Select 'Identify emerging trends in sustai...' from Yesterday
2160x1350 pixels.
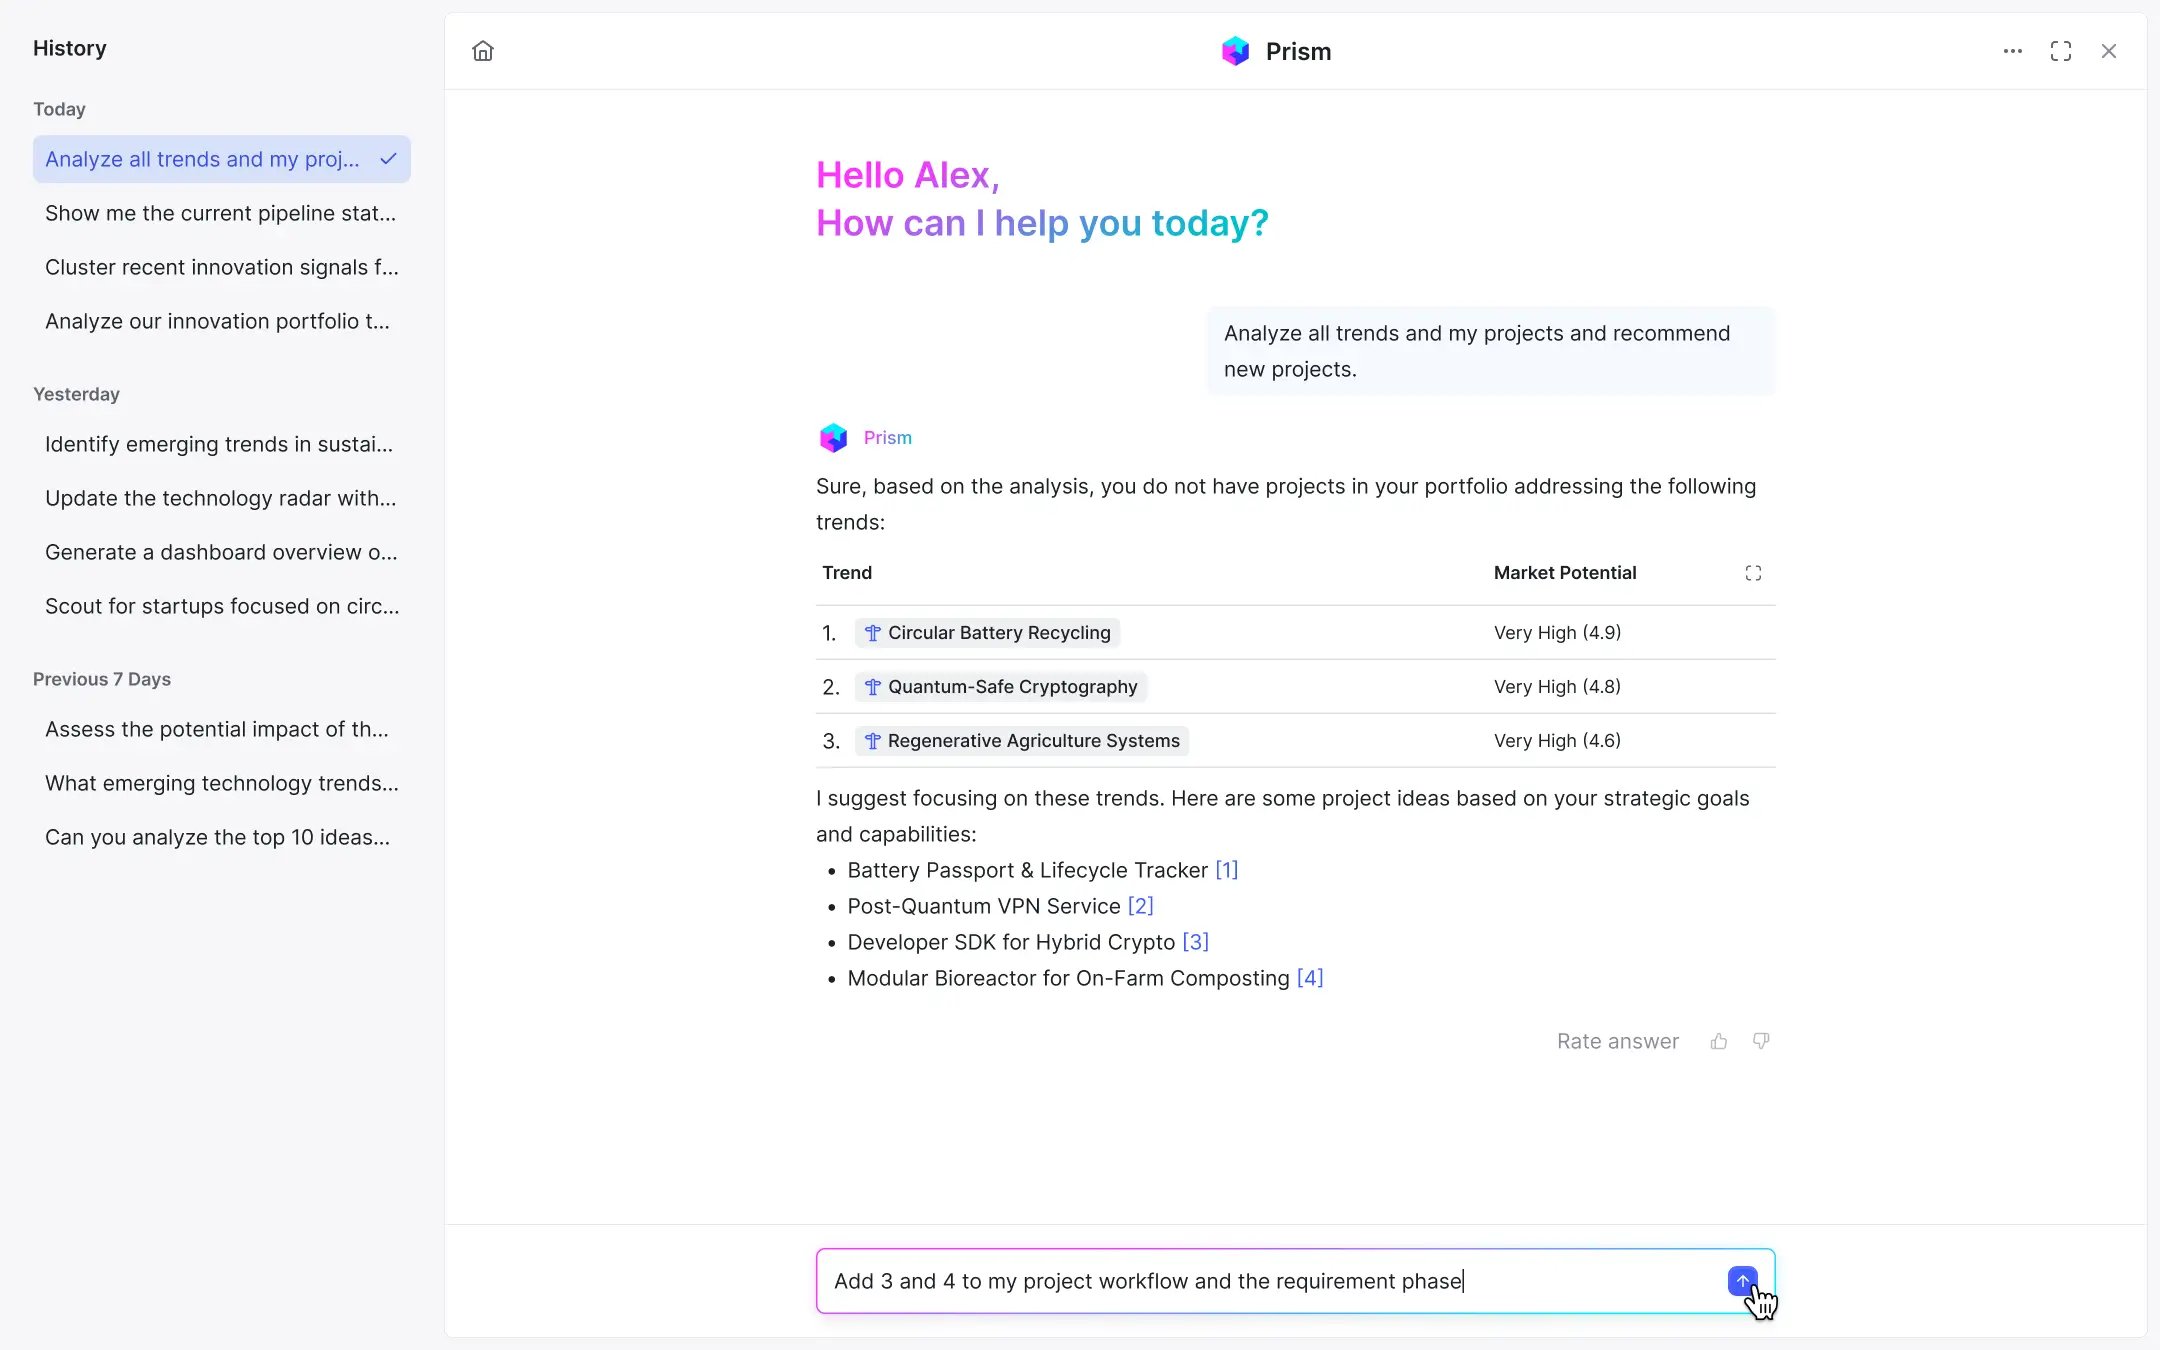(x=219, y=444)
